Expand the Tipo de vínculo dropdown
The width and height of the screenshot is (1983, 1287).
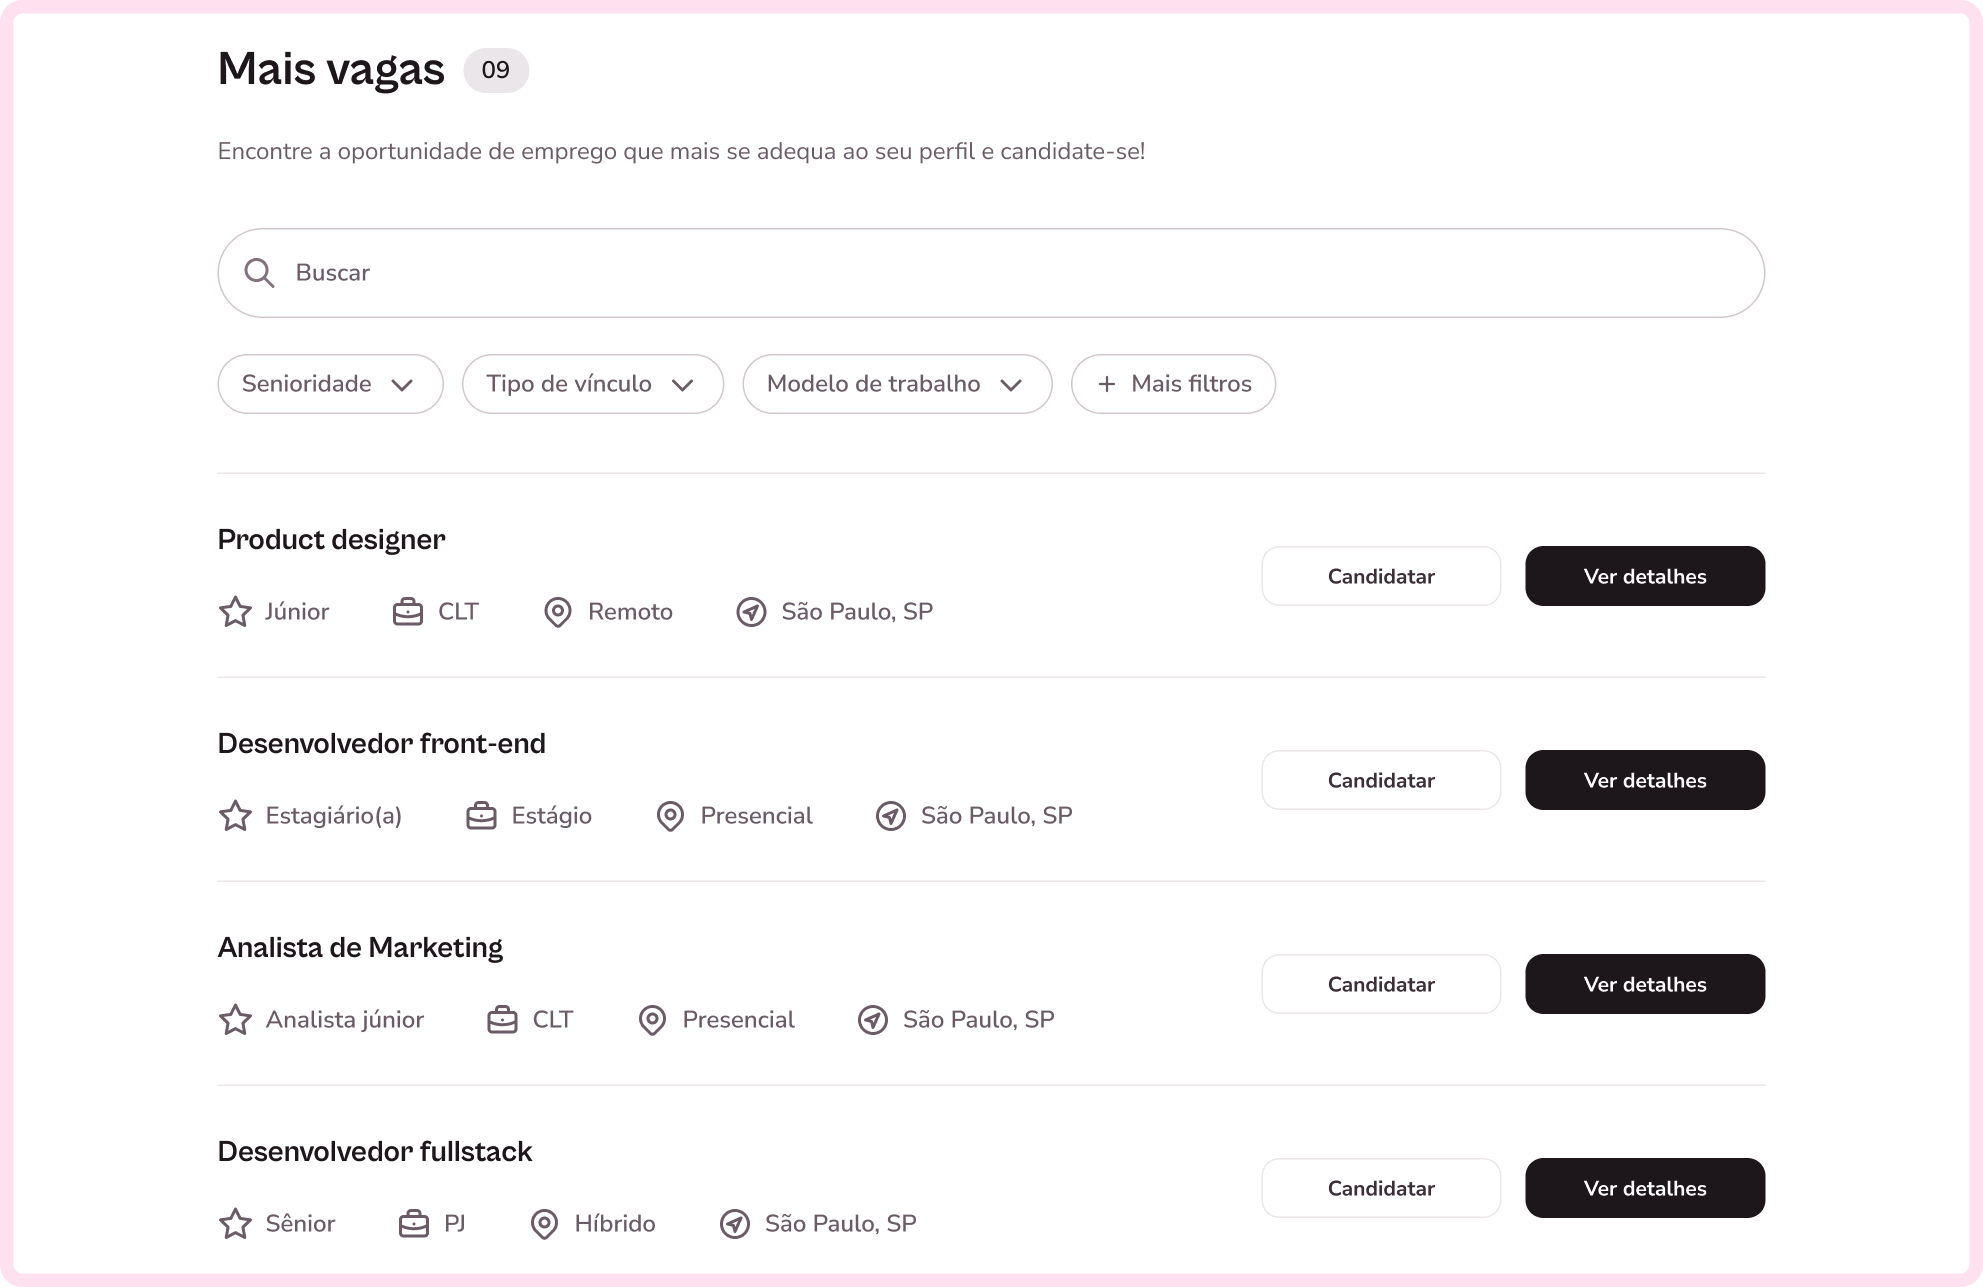(592, 384)
